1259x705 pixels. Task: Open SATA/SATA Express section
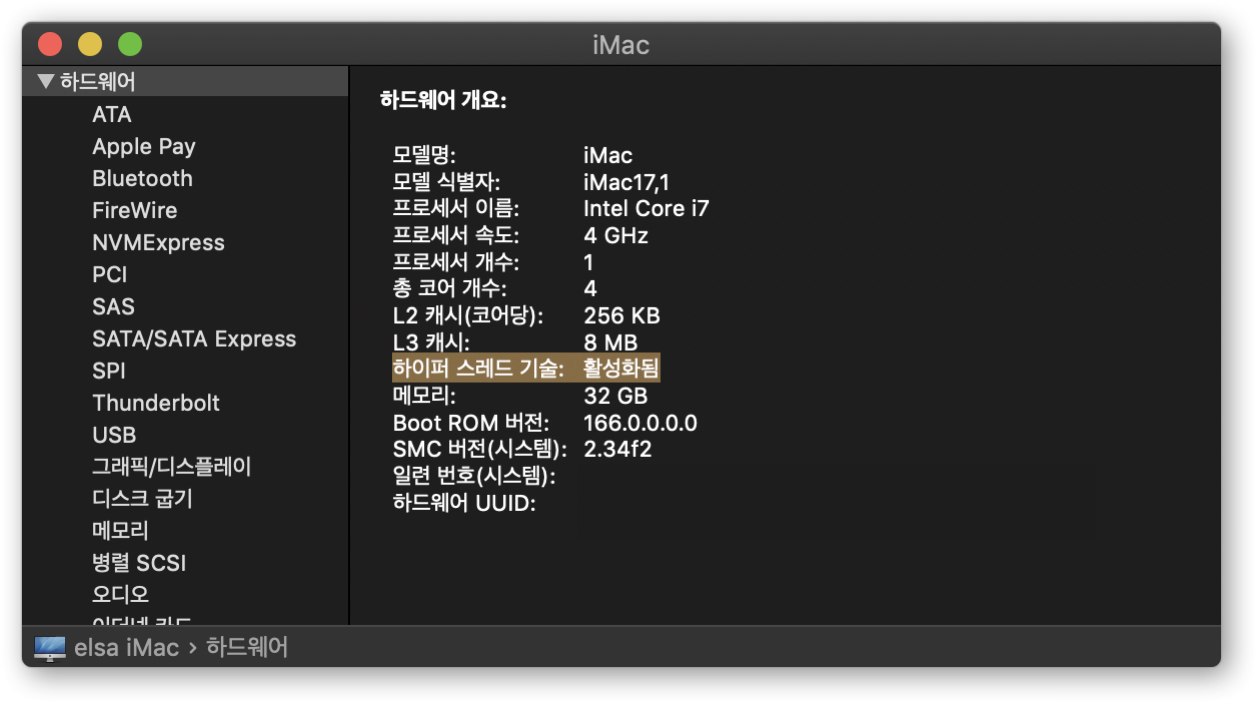tap(194, 338)
